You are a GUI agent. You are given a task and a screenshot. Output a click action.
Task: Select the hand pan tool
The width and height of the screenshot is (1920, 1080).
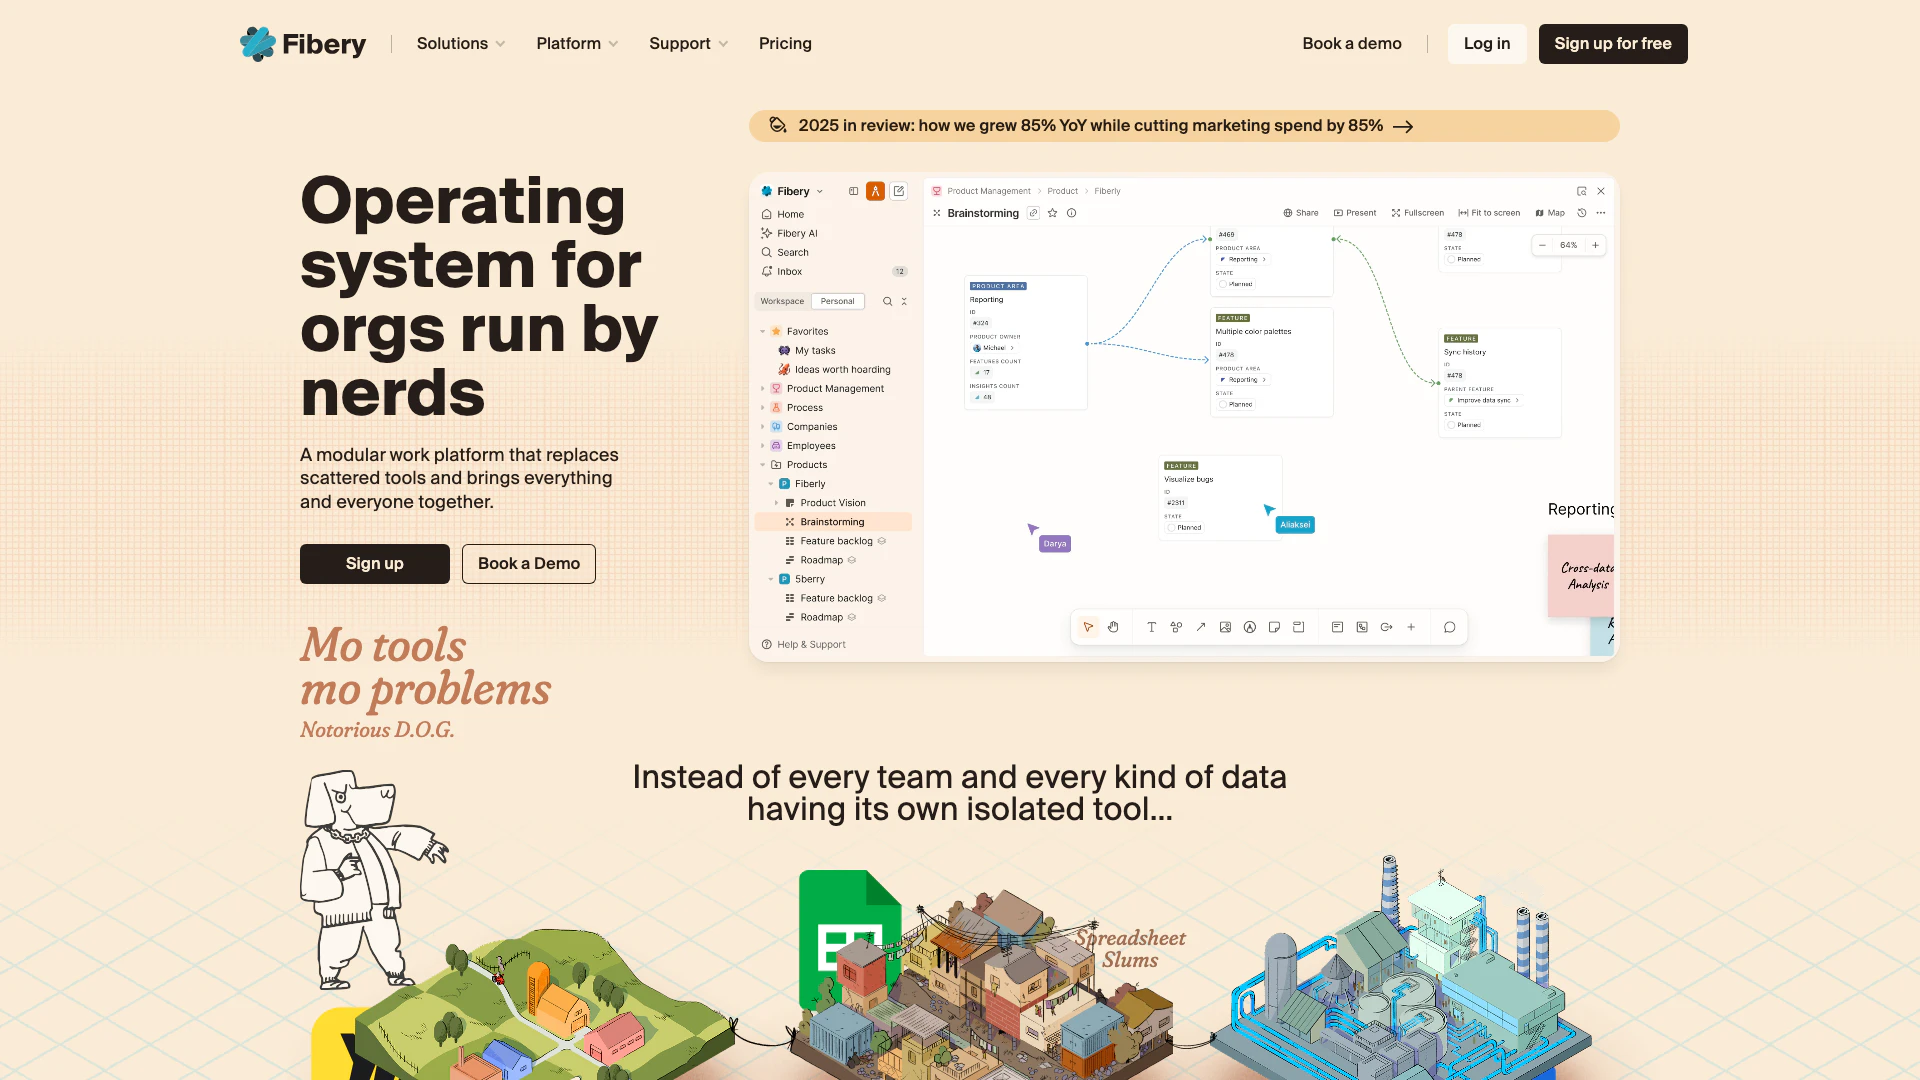[1113, 627]
